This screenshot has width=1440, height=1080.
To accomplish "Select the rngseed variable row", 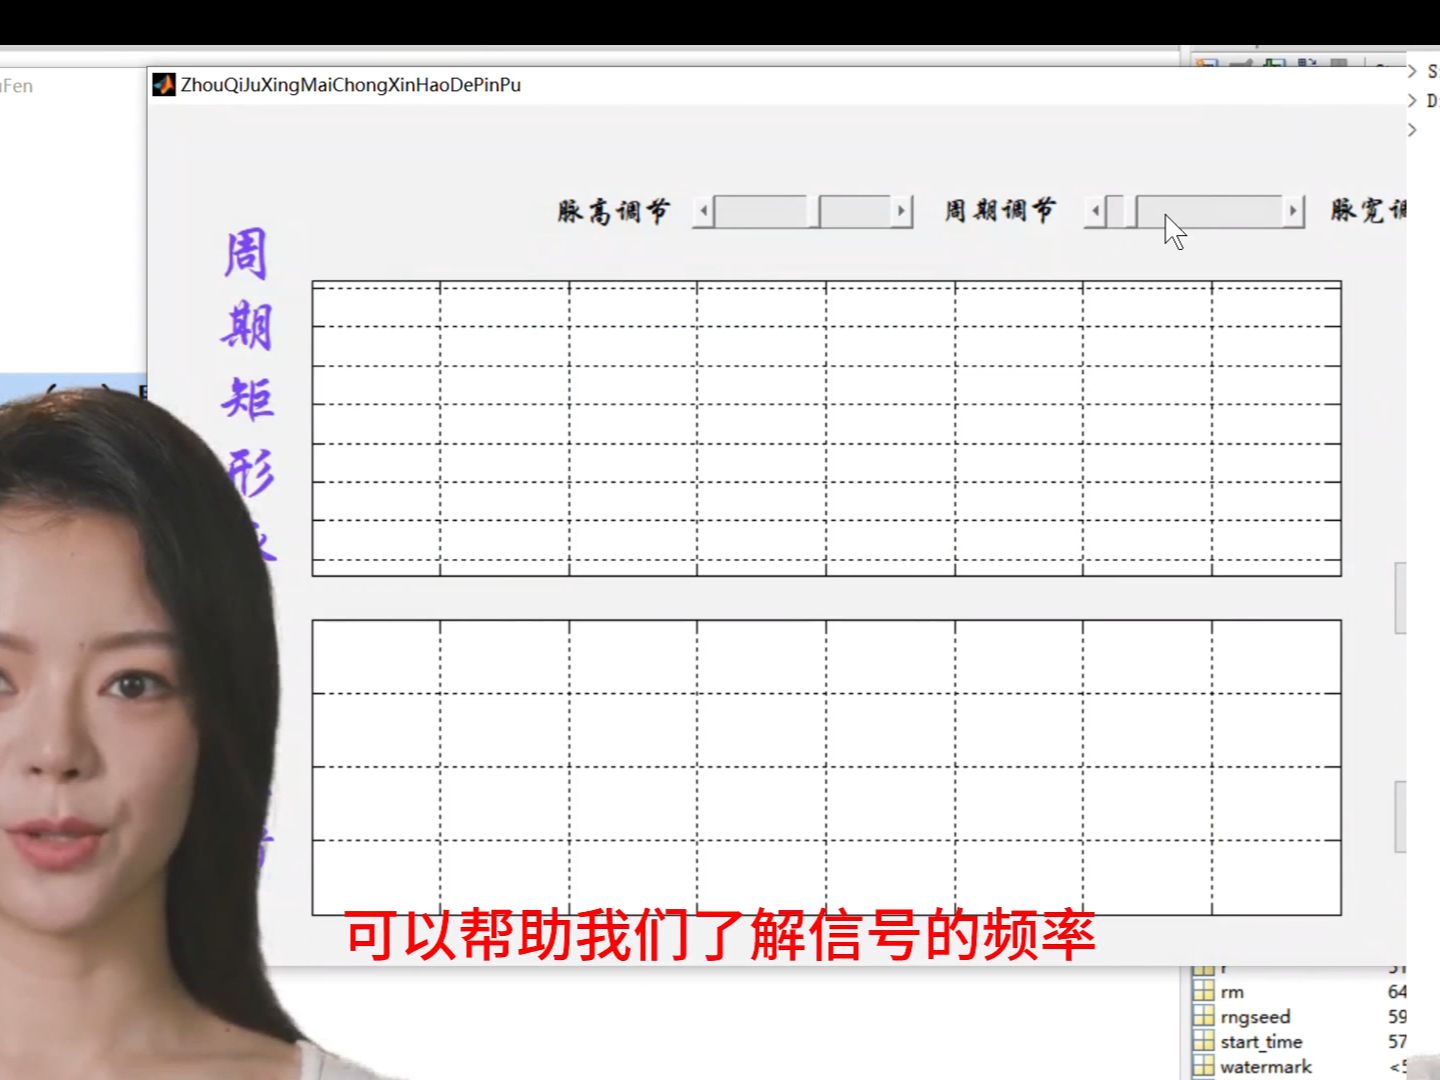I will [x=1245, y=1016].
